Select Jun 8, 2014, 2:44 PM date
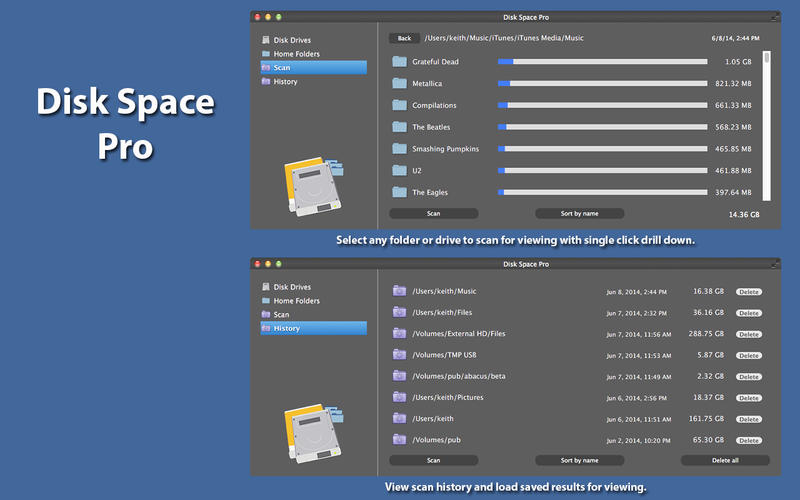800x500 pixels. [636, 292]
